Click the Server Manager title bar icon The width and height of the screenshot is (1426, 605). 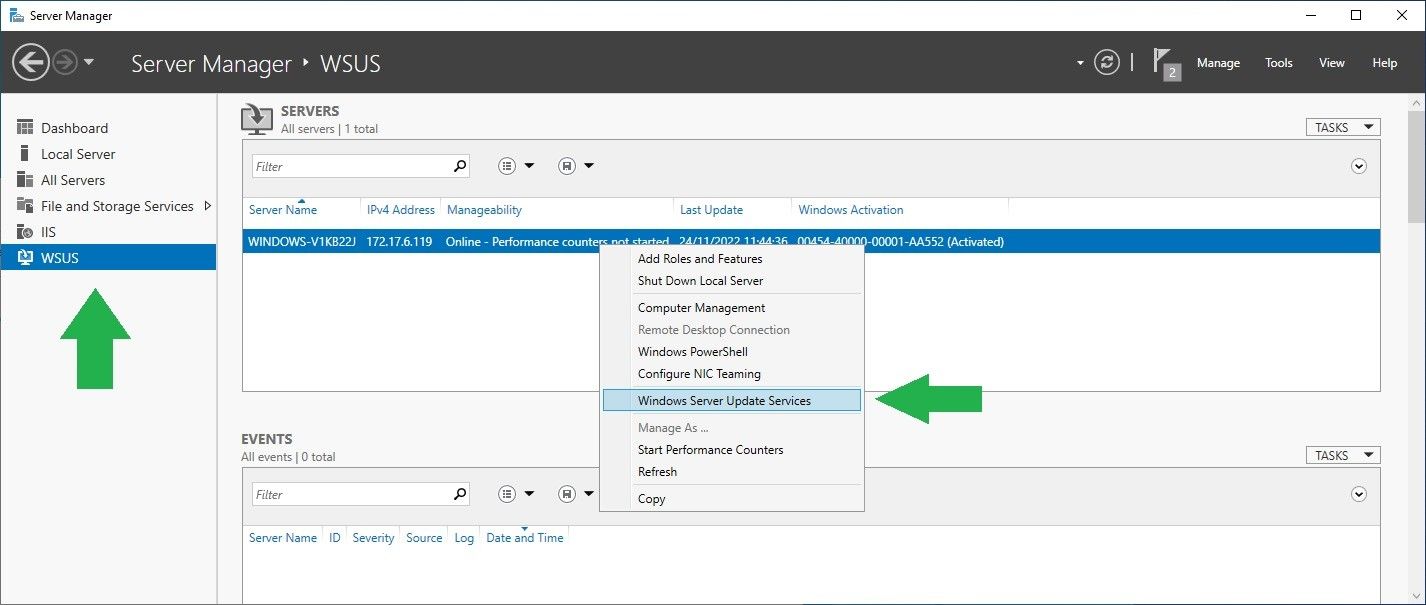click(17, 15)
